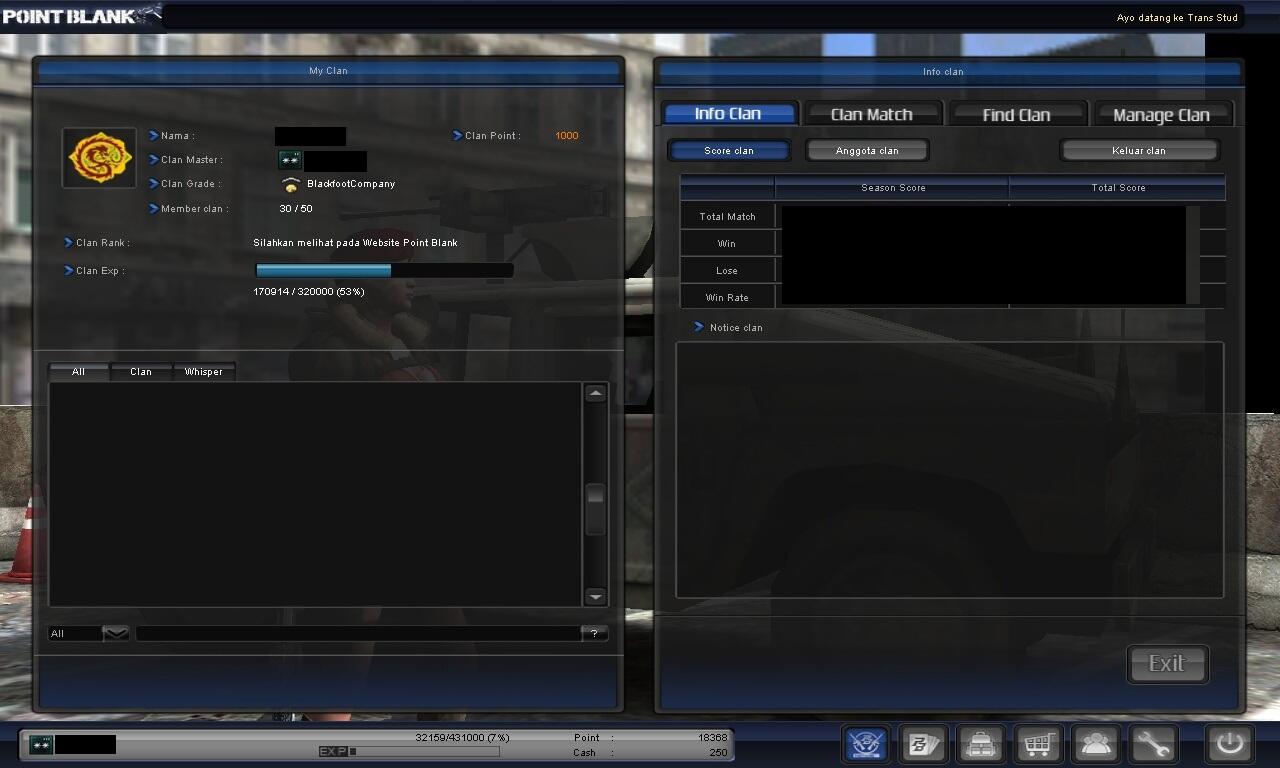
Task: Click the Cash value 250
Action: pos(718,753)
